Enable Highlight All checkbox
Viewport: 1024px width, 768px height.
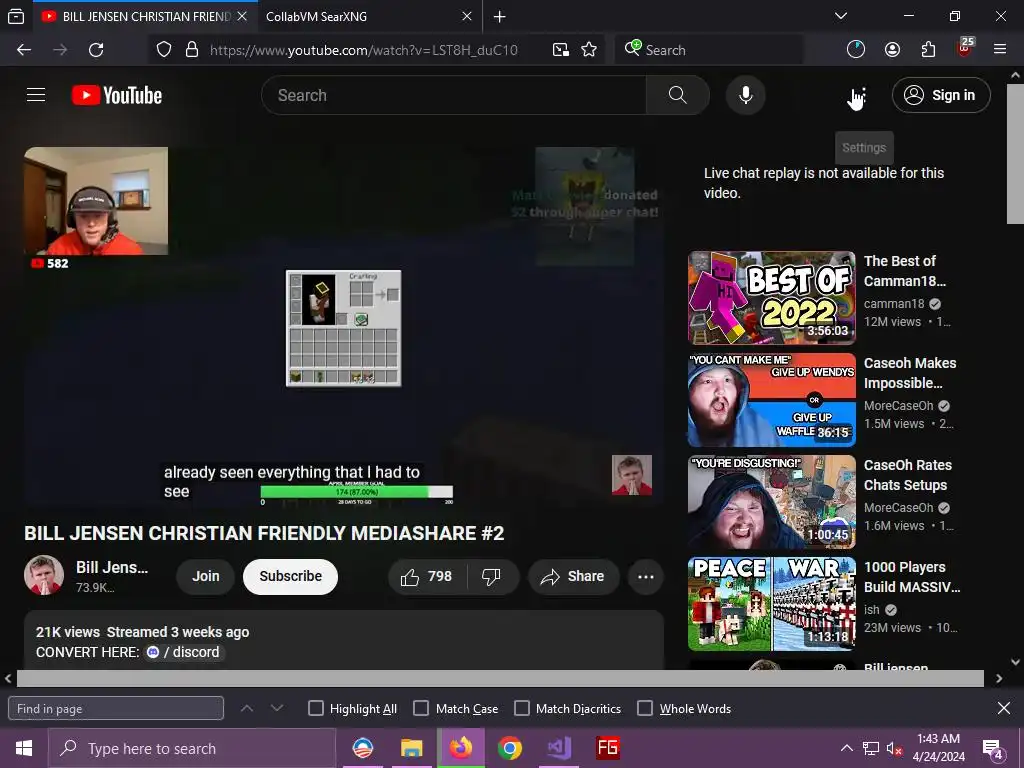(x=315, y=708)
